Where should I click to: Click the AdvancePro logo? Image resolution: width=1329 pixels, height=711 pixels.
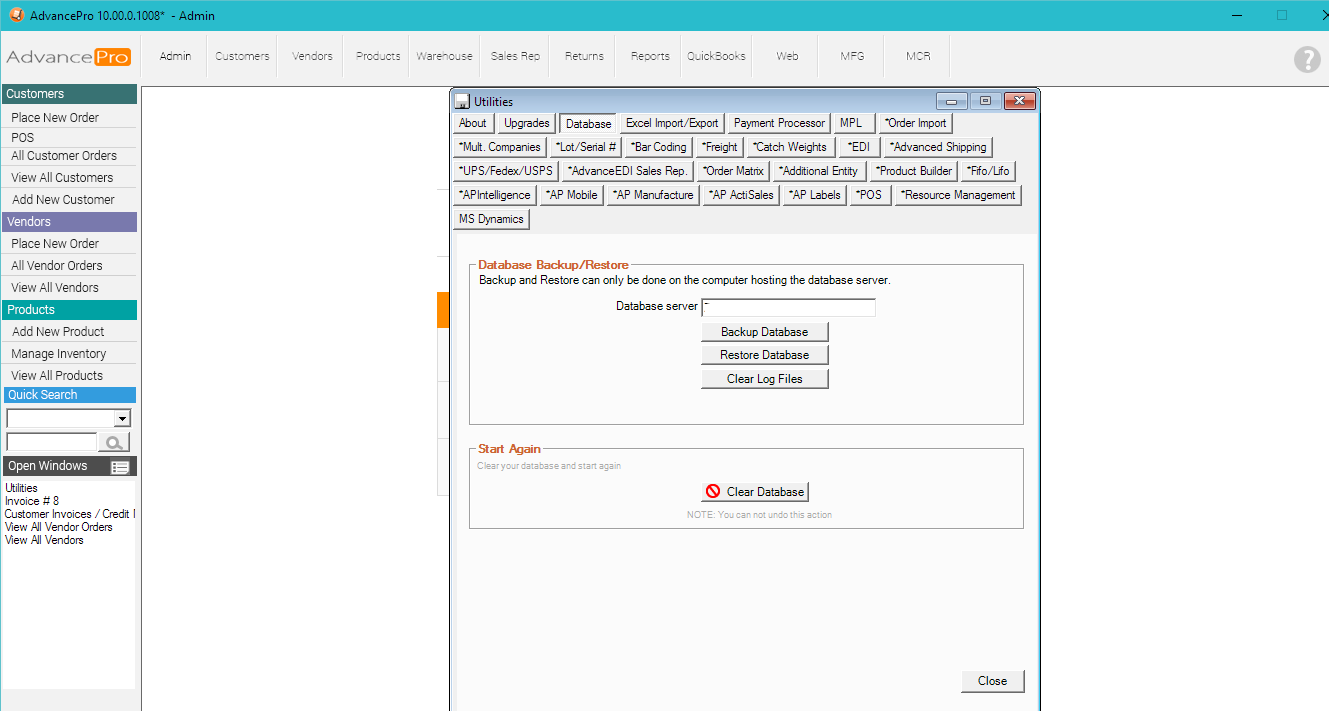tap(68, 57)
